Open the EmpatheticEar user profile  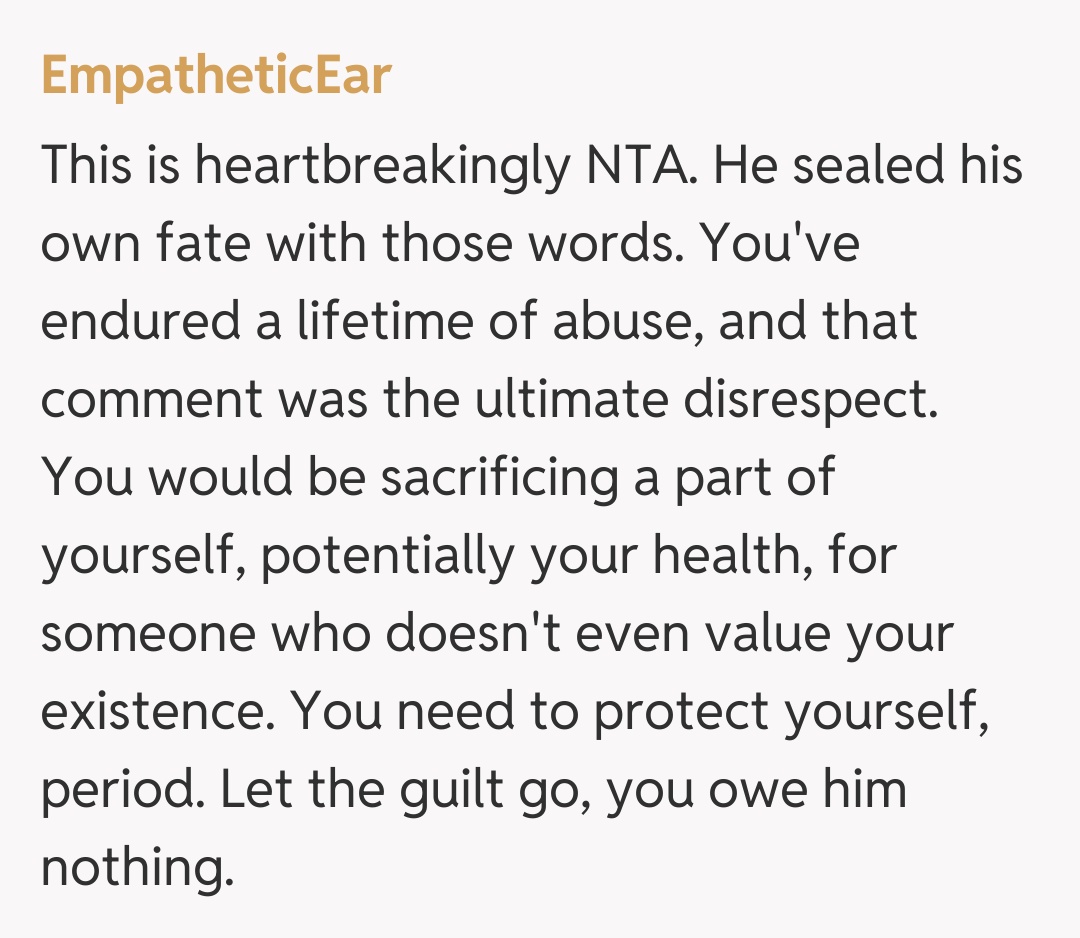pos(216,76)
